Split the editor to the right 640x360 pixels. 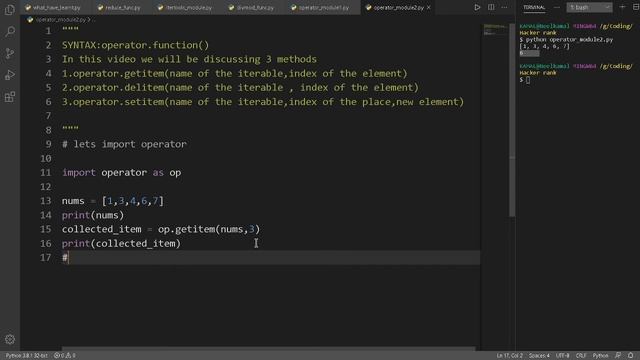click(x=491, y=7)
